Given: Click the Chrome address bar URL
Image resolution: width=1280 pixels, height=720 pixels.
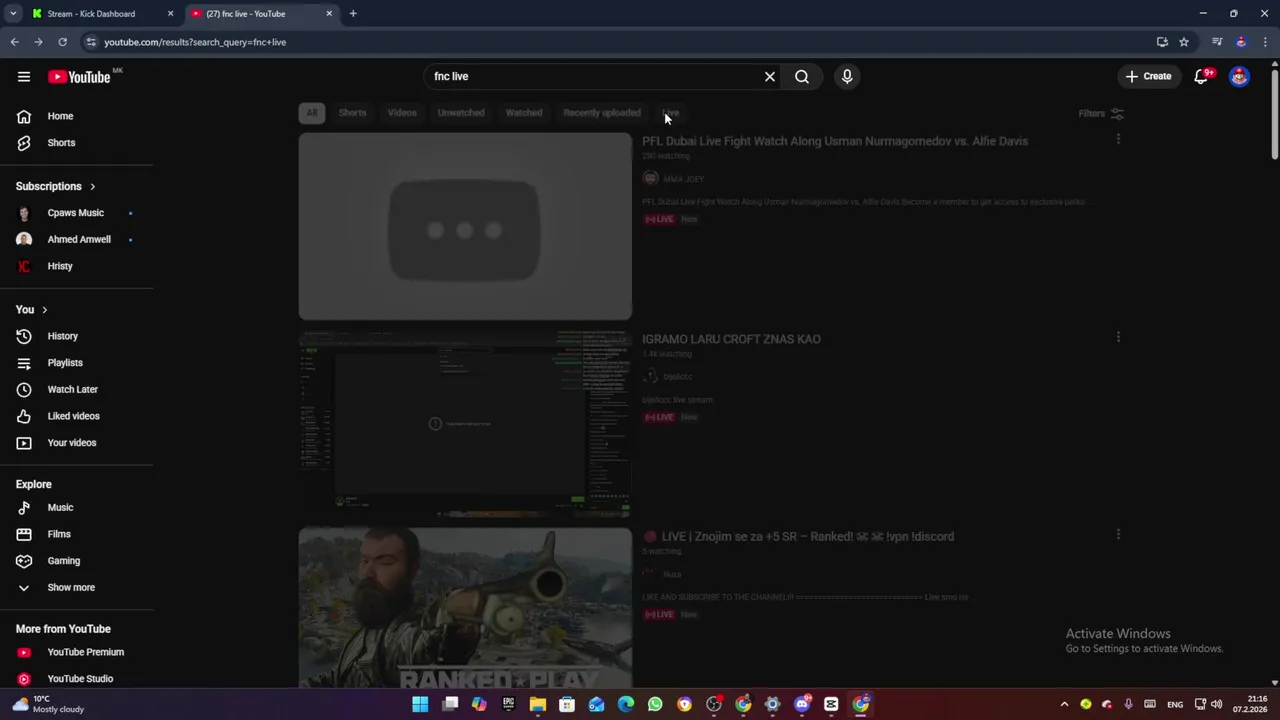Looking at the screenshot, I should (195, 42).
